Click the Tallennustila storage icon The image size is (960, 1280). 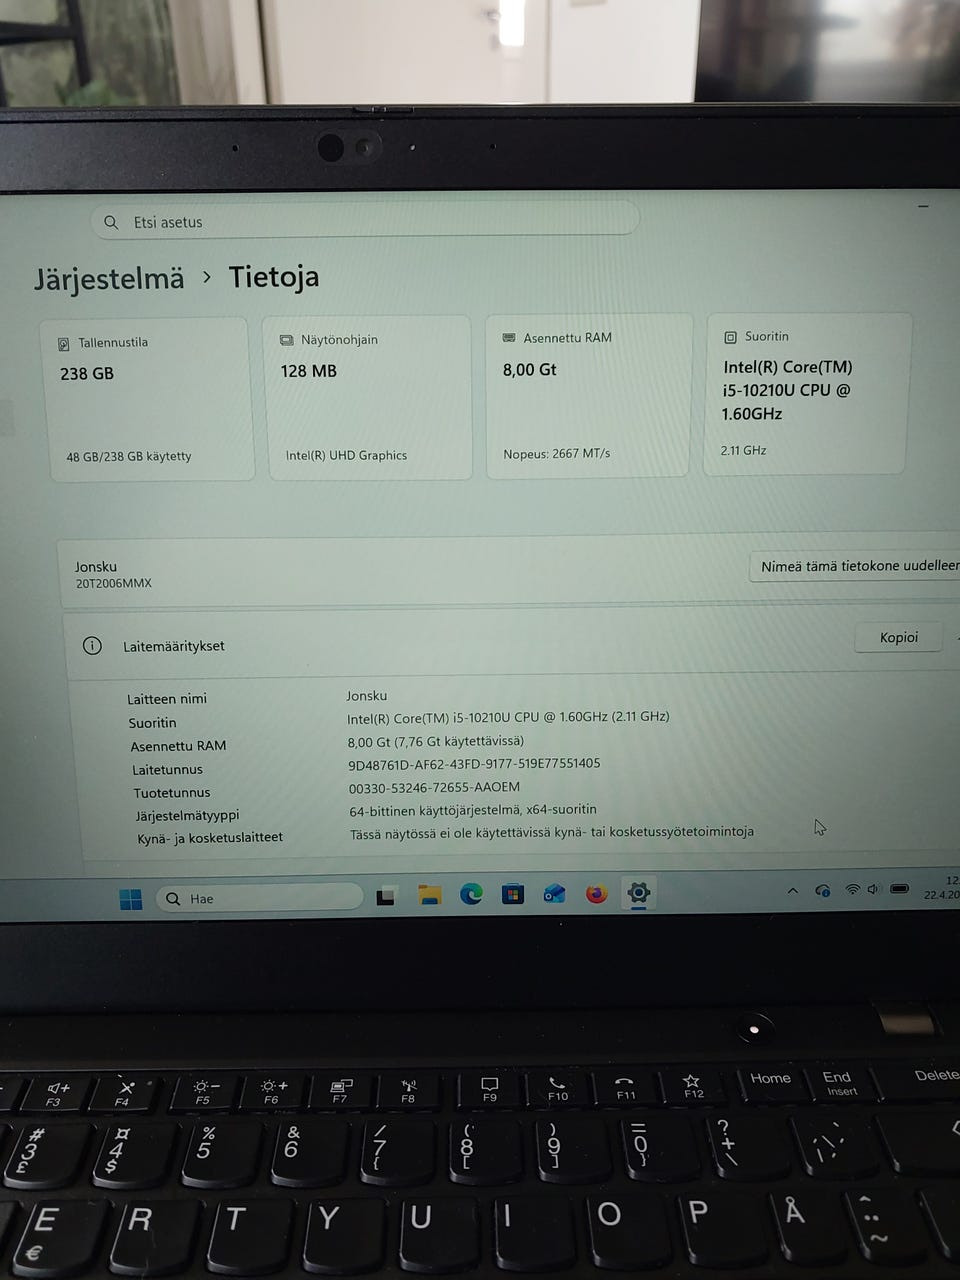click(x=63, y=344)
